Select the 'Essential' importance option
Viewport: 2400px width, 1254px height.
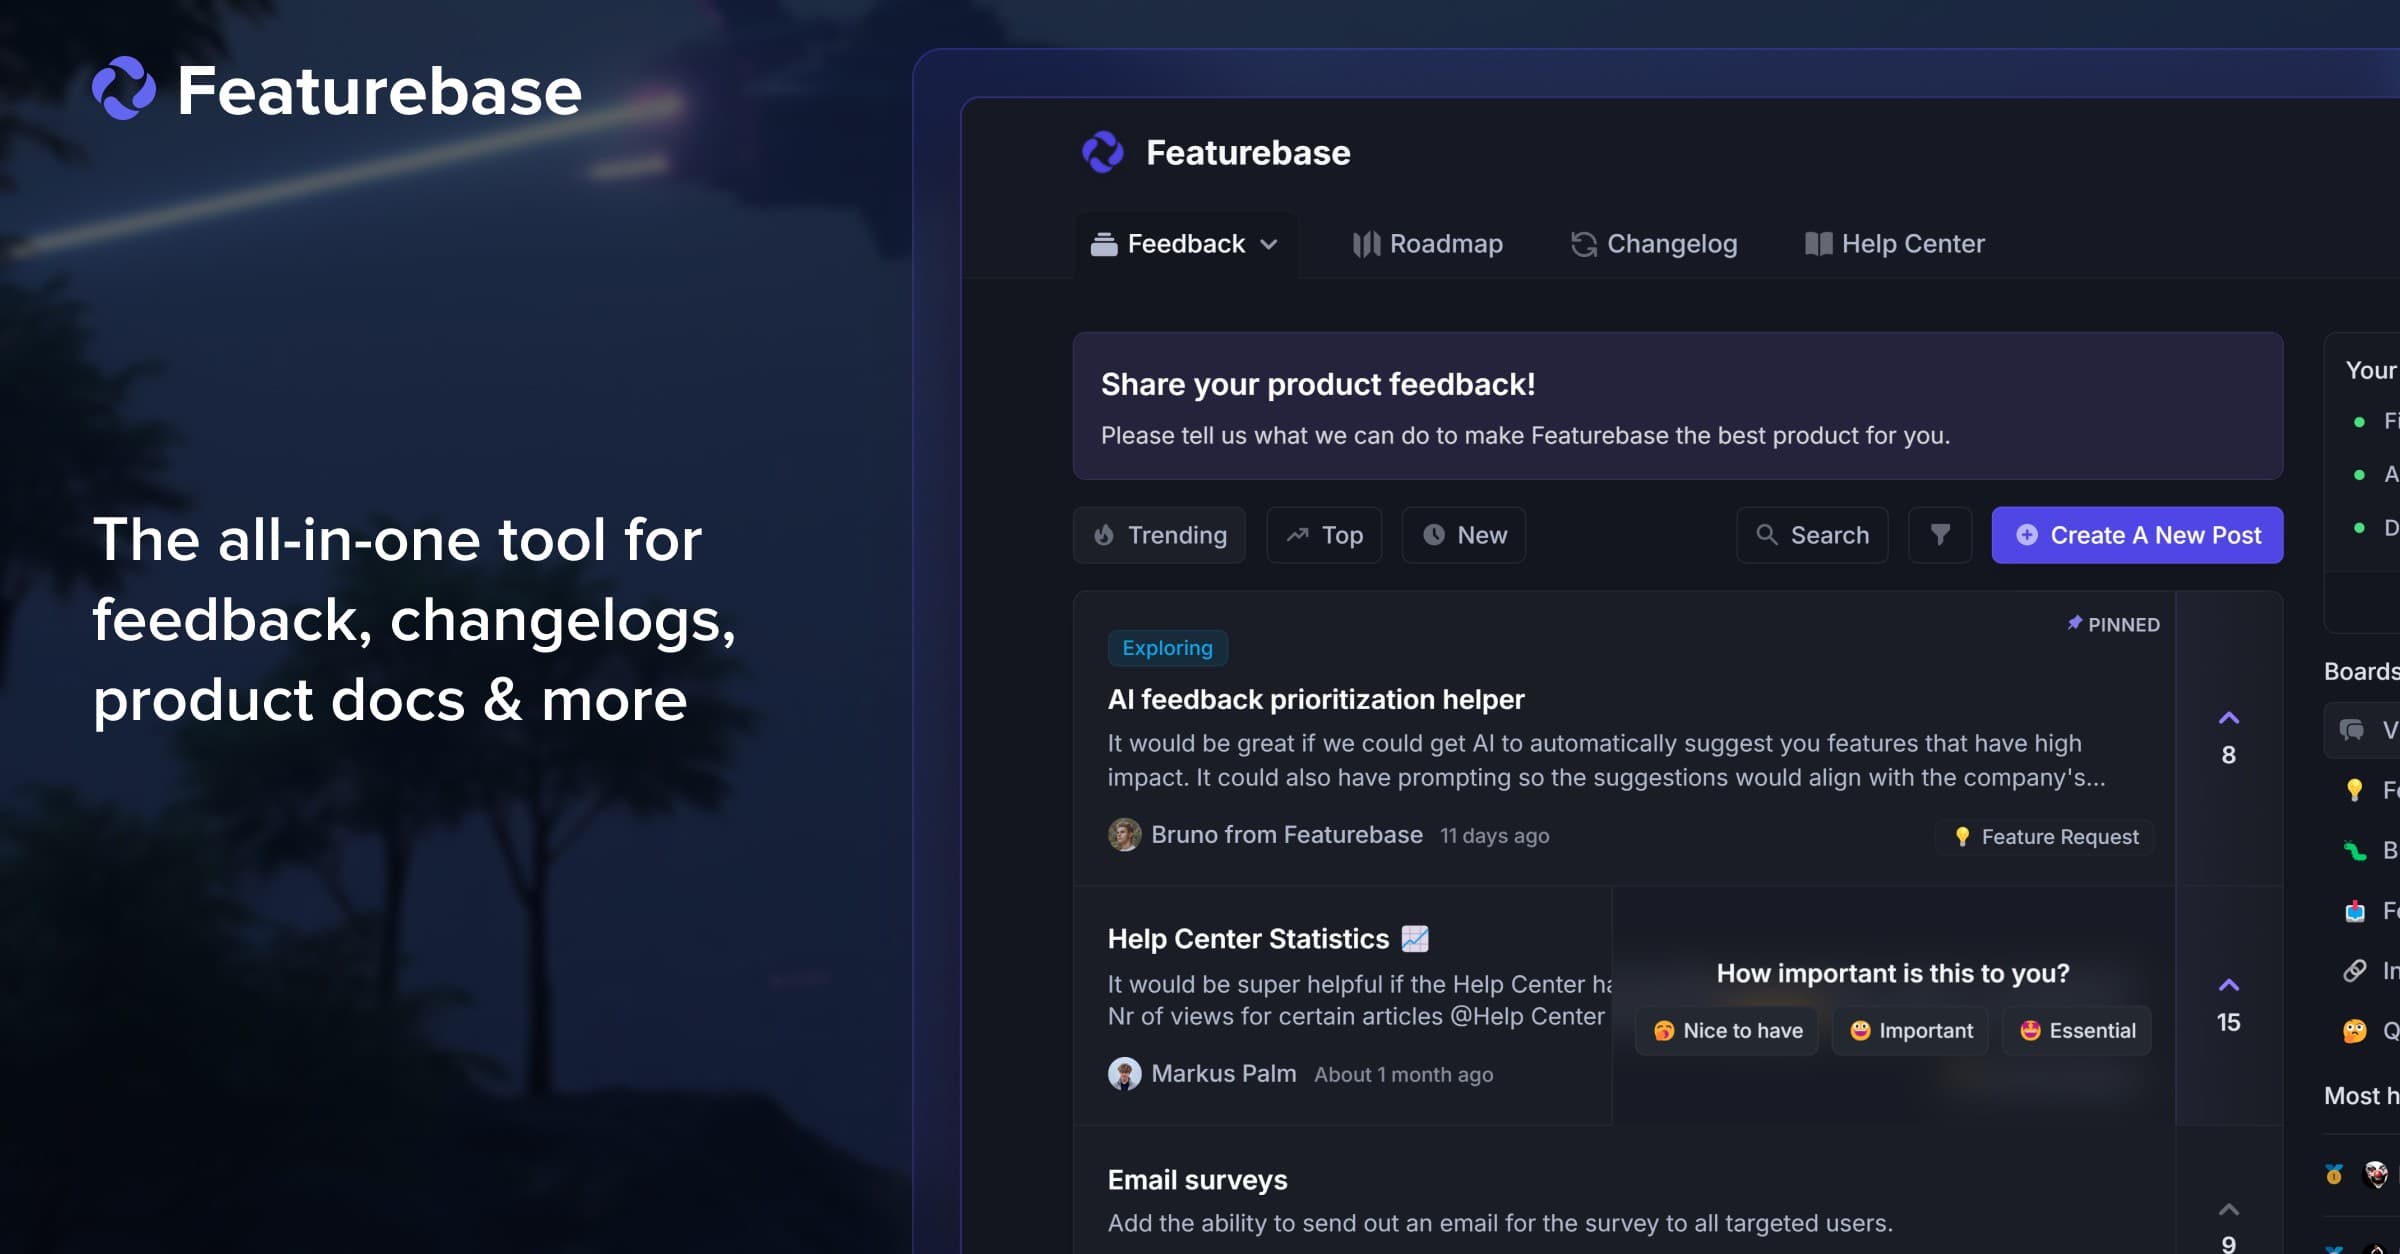point(2076,1030)
